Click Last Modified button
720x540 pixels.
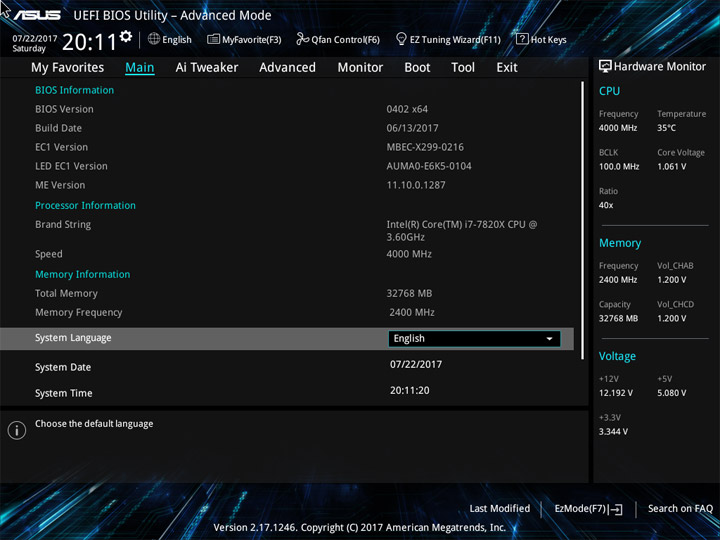point(500,508)
